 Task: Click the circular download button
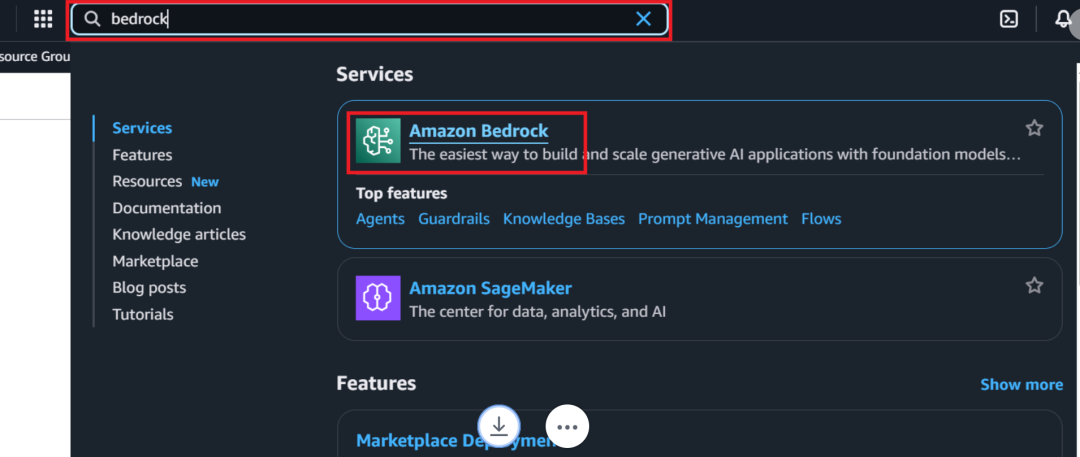pos(500,425)
